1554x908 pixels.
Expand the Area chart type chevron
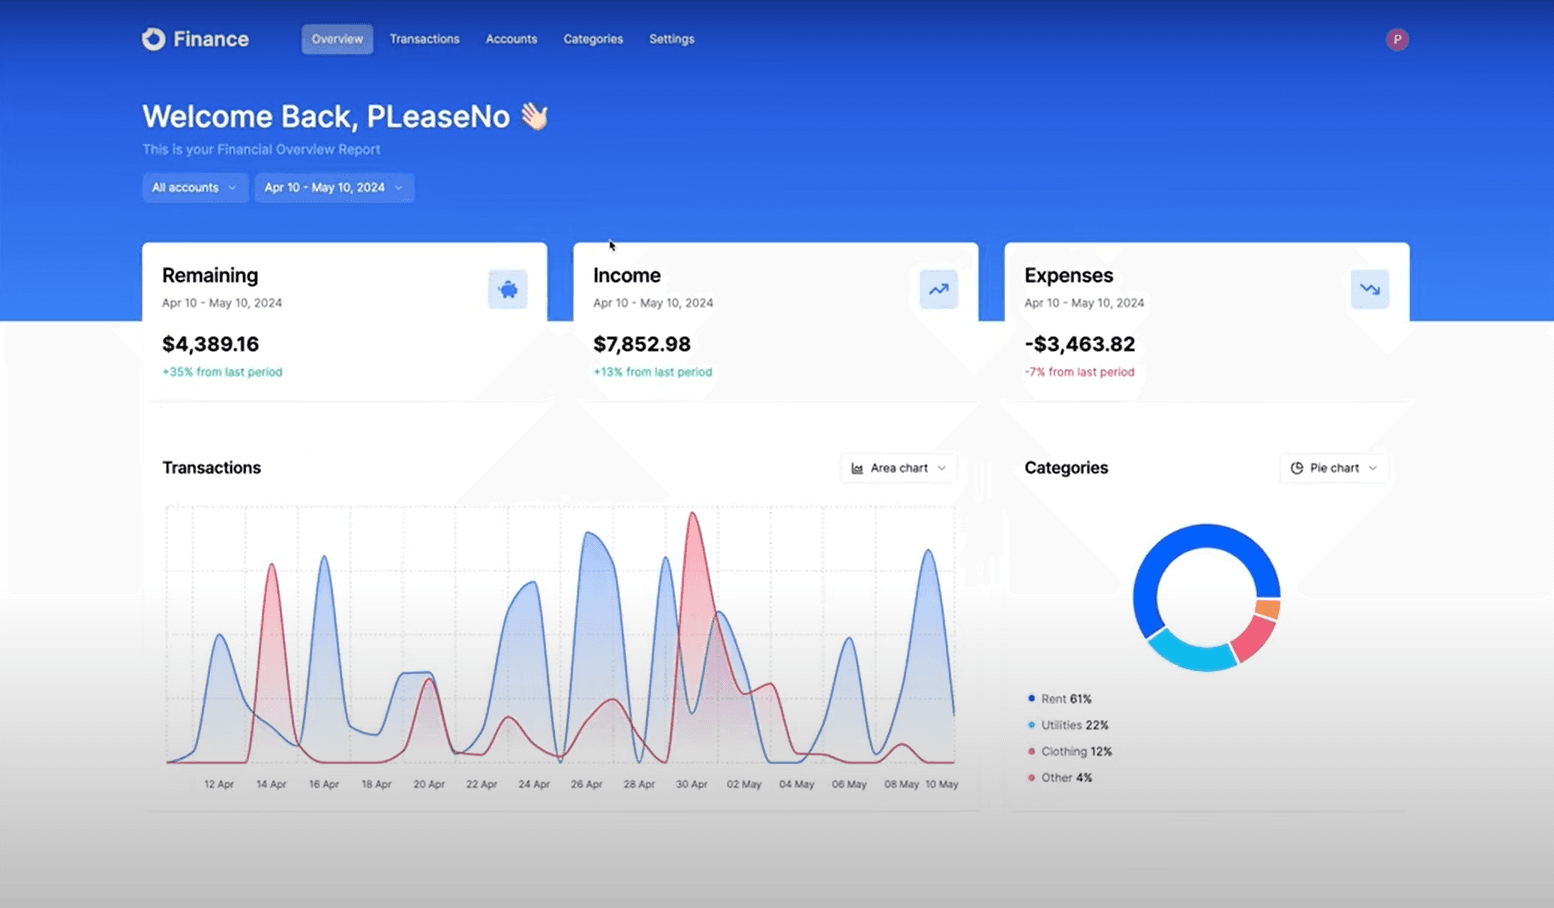point(942,468)
